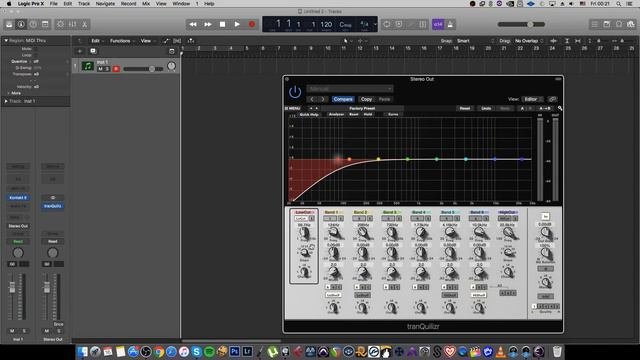Open the Functions menu in Tracks area

120,41
